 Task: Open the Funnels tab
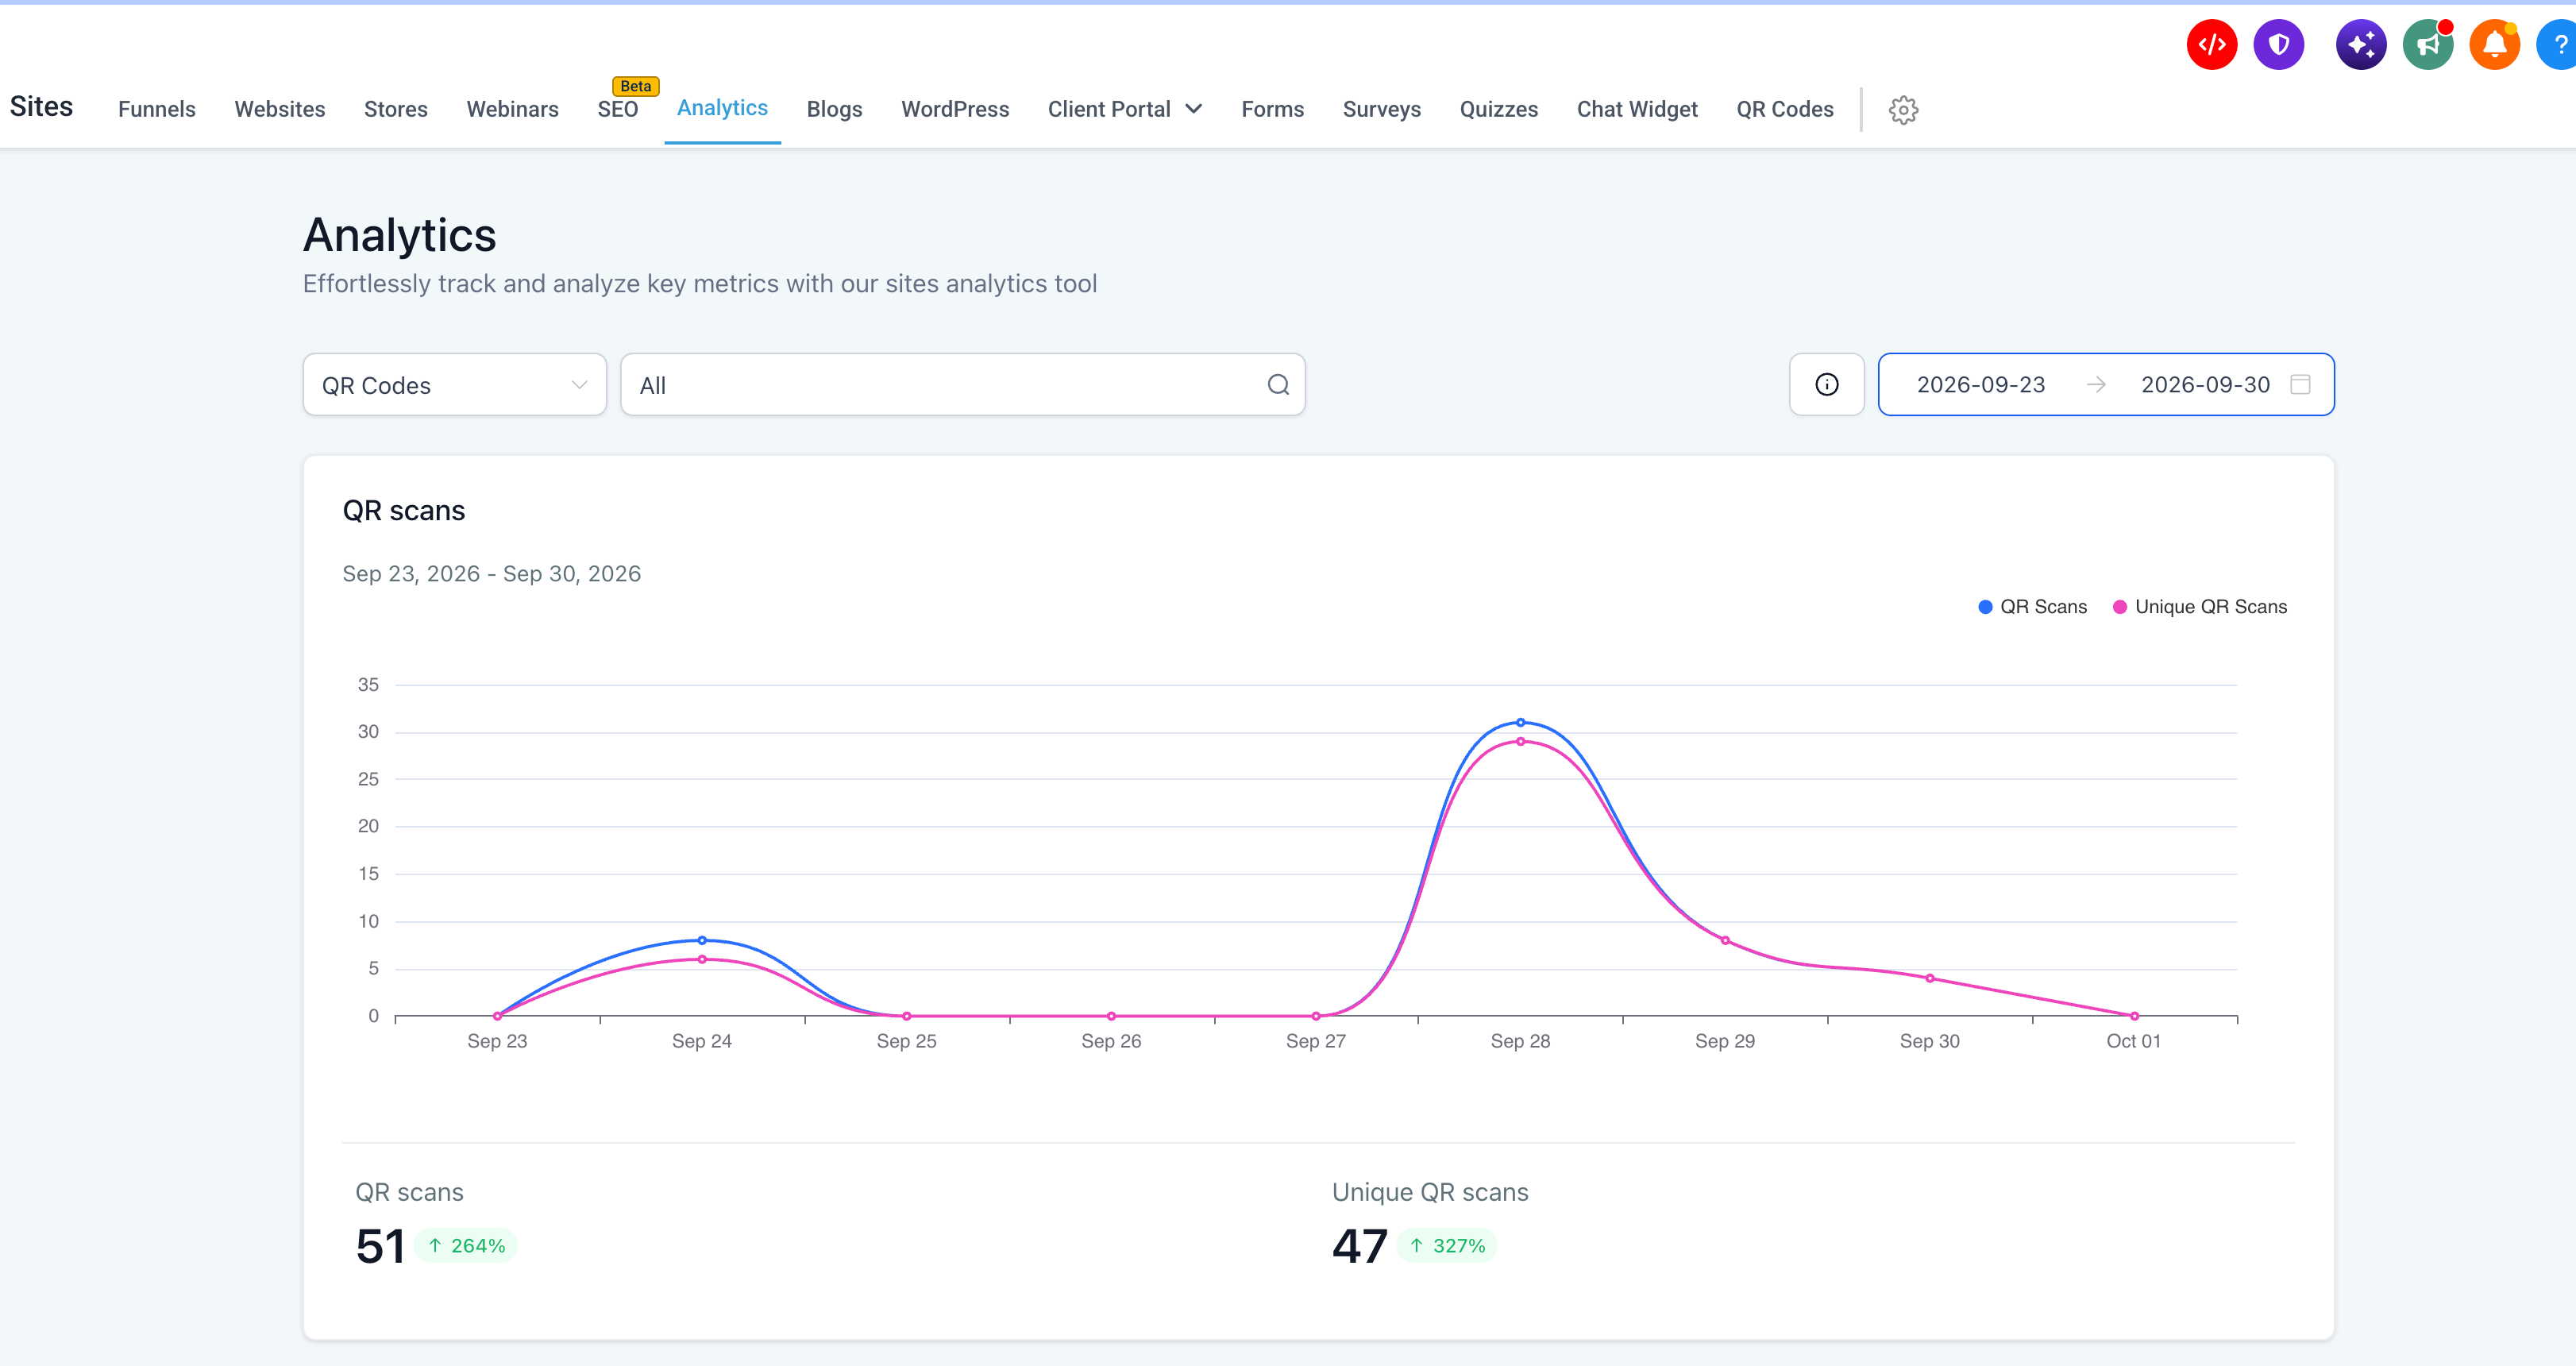click(157, 109)
